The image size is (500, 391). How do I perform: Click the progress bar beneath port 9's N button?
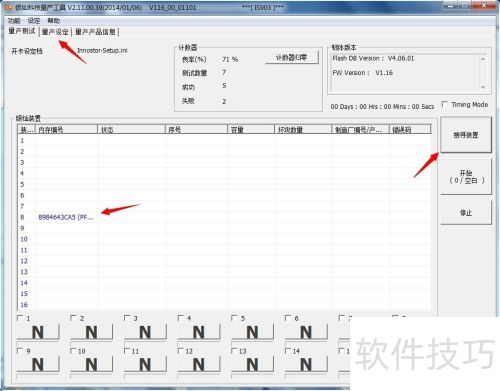(38, 376)
